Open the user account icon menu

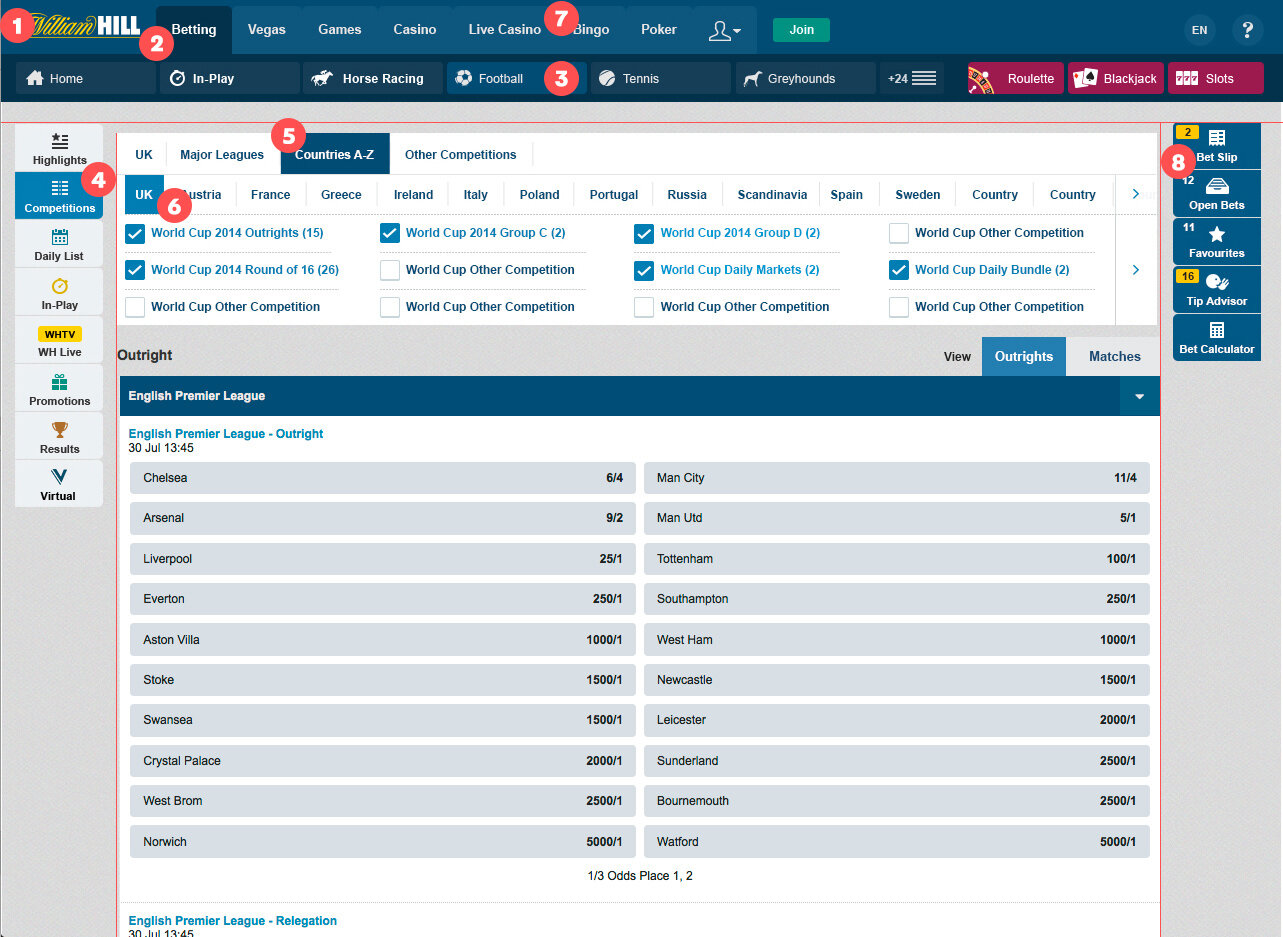(725, 30)
